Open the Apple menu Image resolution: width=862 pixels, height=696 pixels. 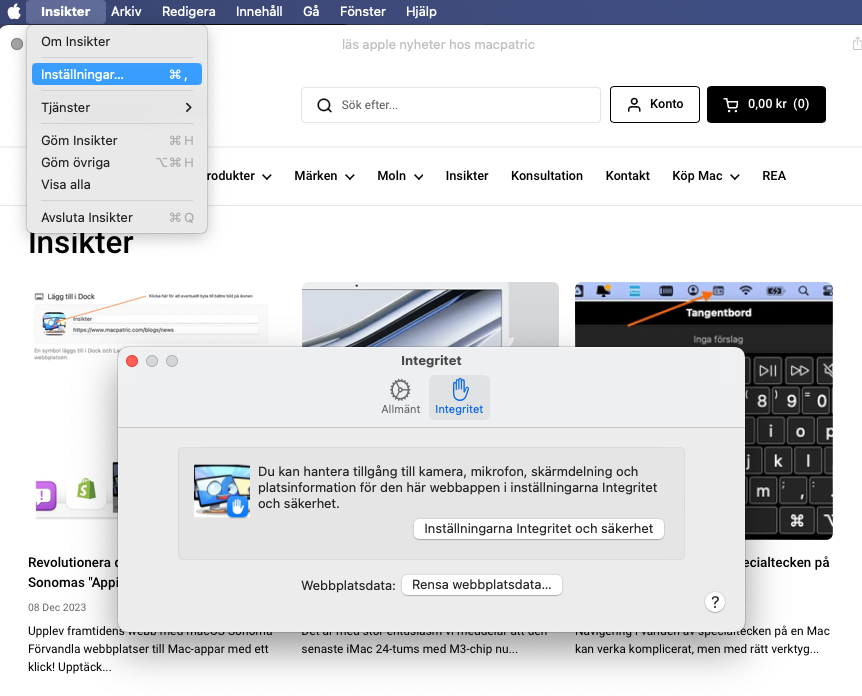[x=14, y=11]
